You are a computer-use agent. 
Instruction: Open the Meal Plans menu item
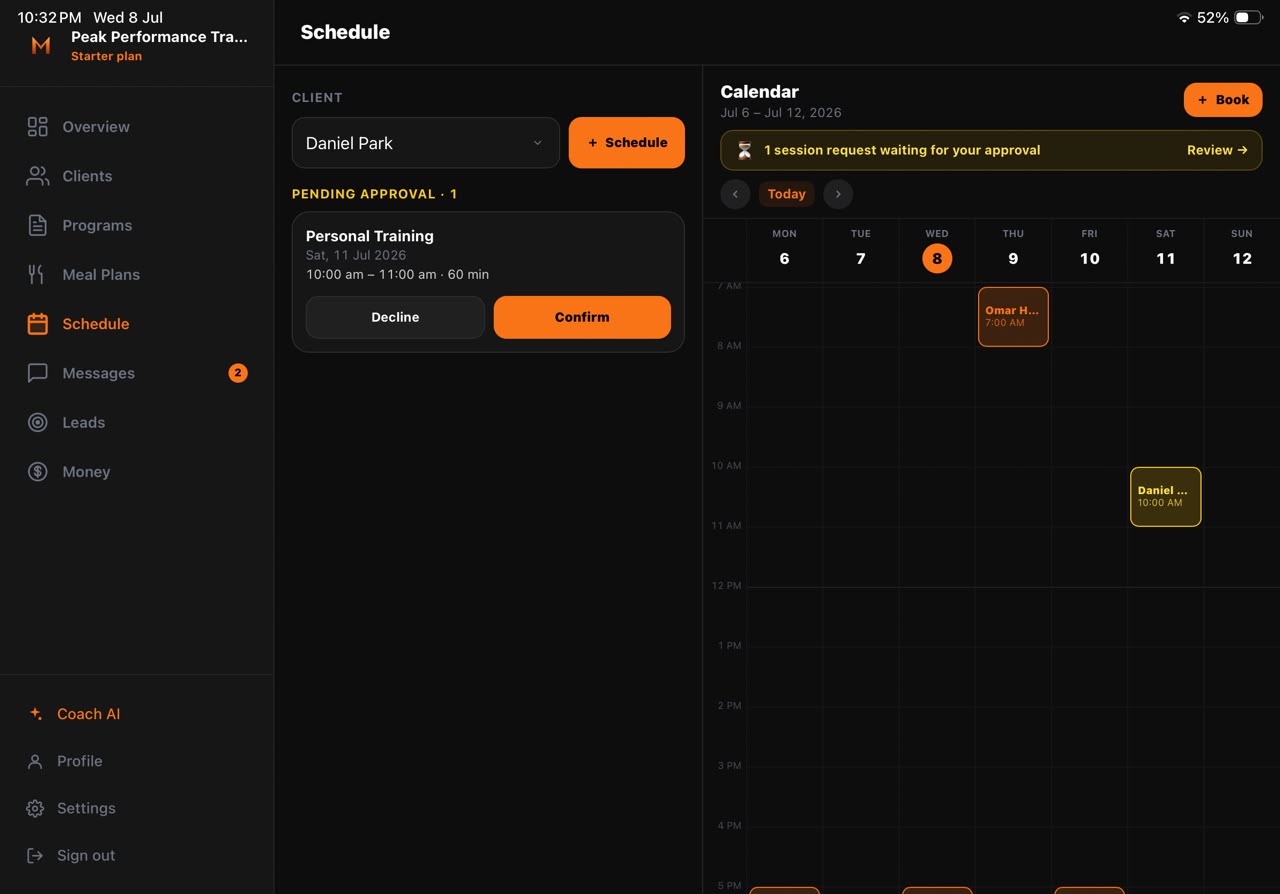tap(137, 274)
